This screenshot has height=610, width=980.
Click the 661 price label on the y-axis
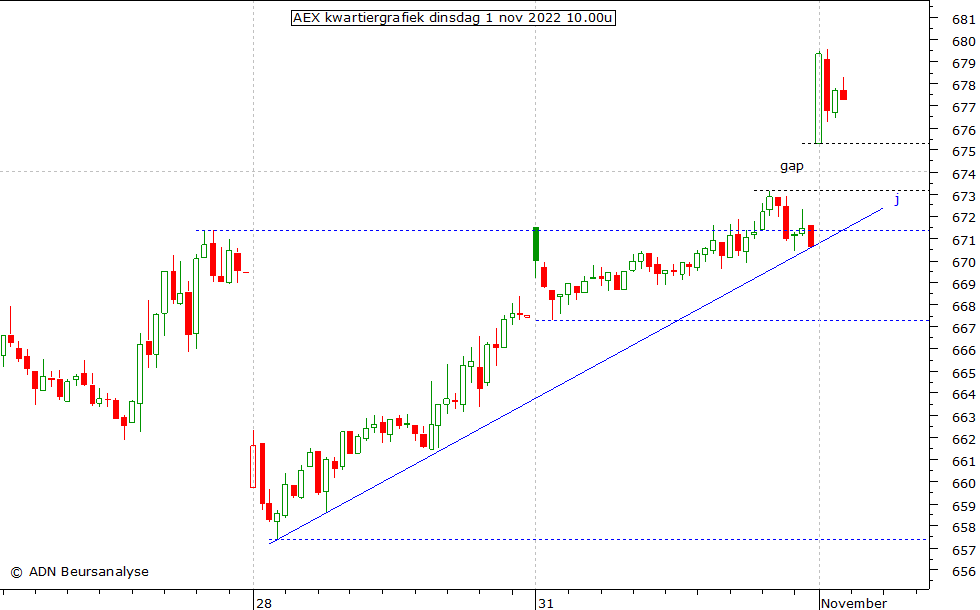[x=963, y=462]
